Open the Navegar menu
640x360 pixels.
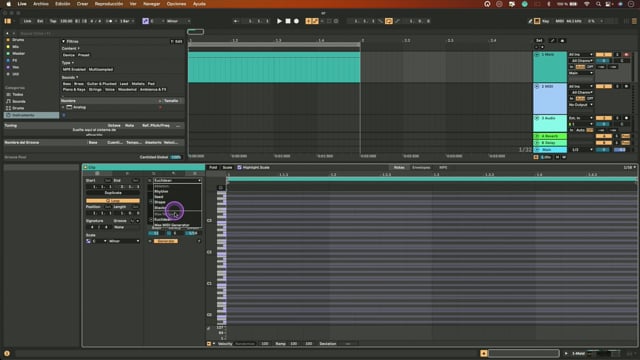click(151, 4)
